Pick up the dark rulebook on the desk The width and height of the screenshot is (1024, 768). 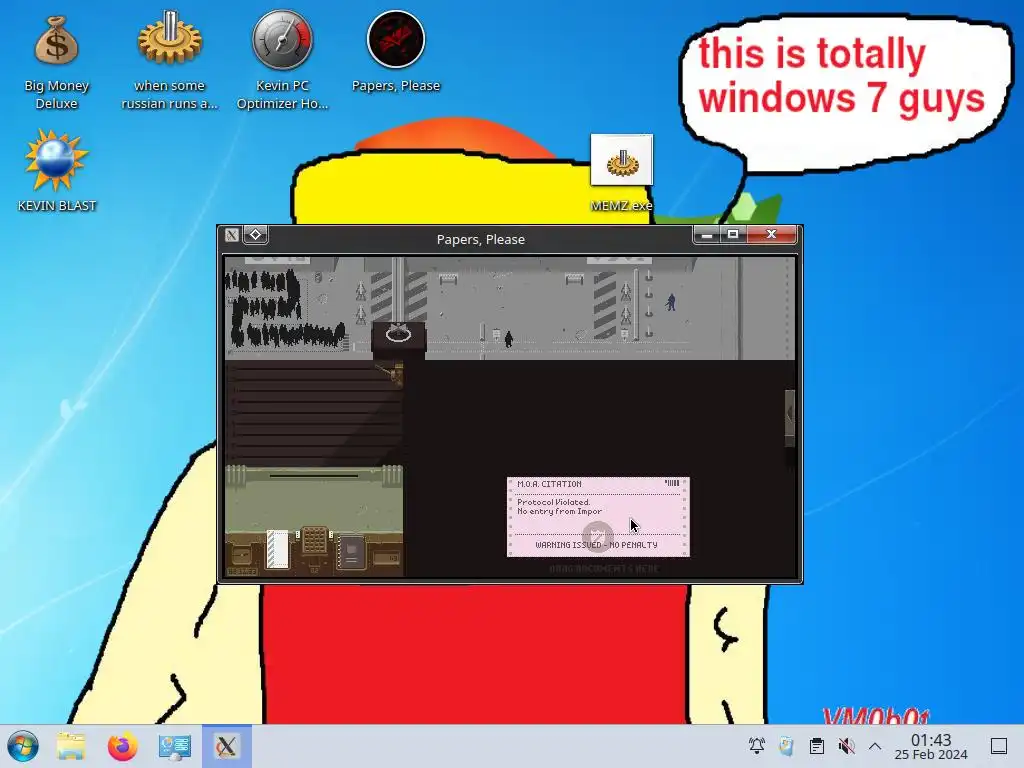tap(352, 552)
